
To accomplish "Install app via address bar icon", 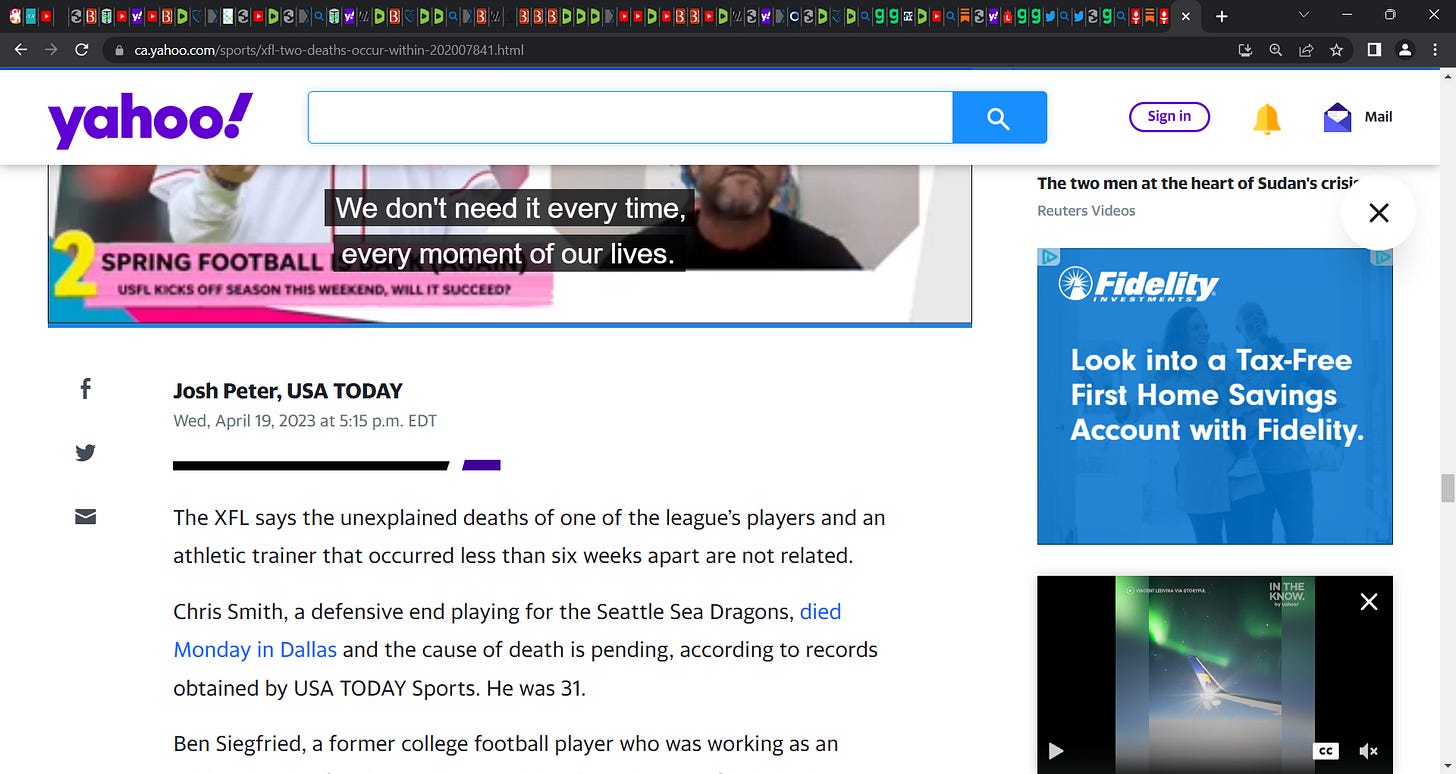I will (x=1245, y=49).
